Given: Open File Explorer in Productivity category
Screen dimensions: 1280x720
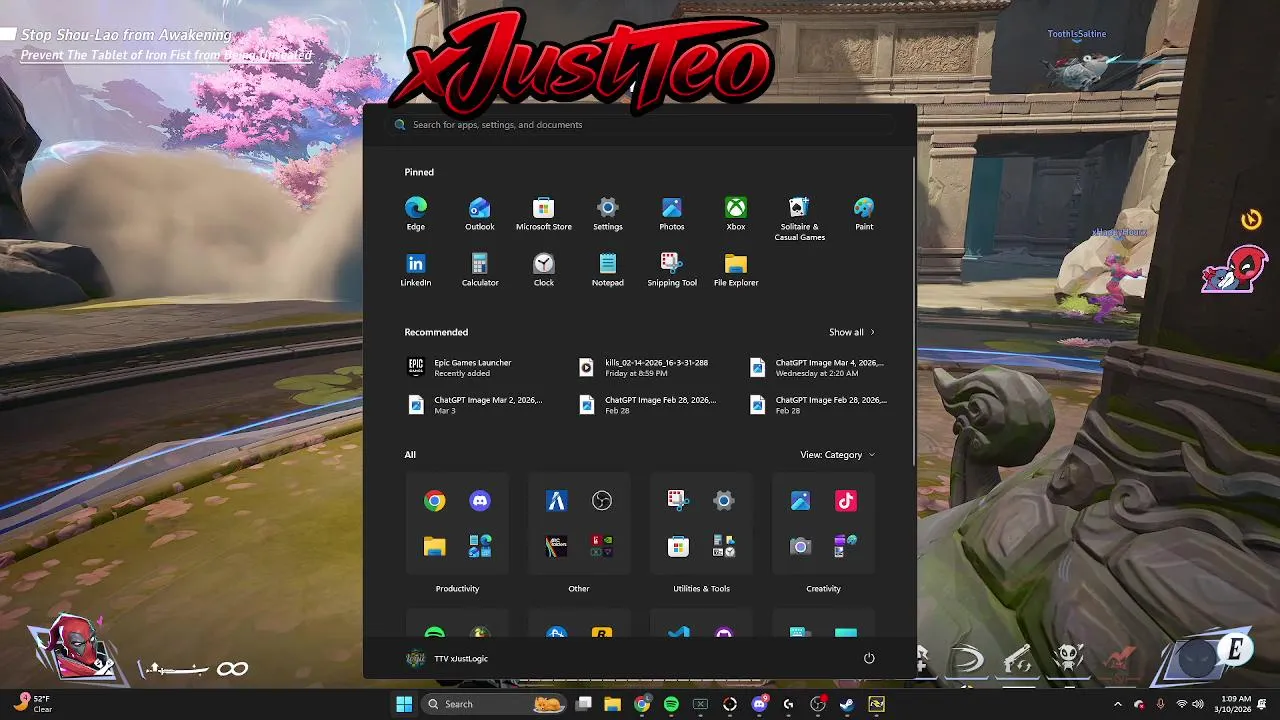Looking at the screenshot, I should 434,546.
